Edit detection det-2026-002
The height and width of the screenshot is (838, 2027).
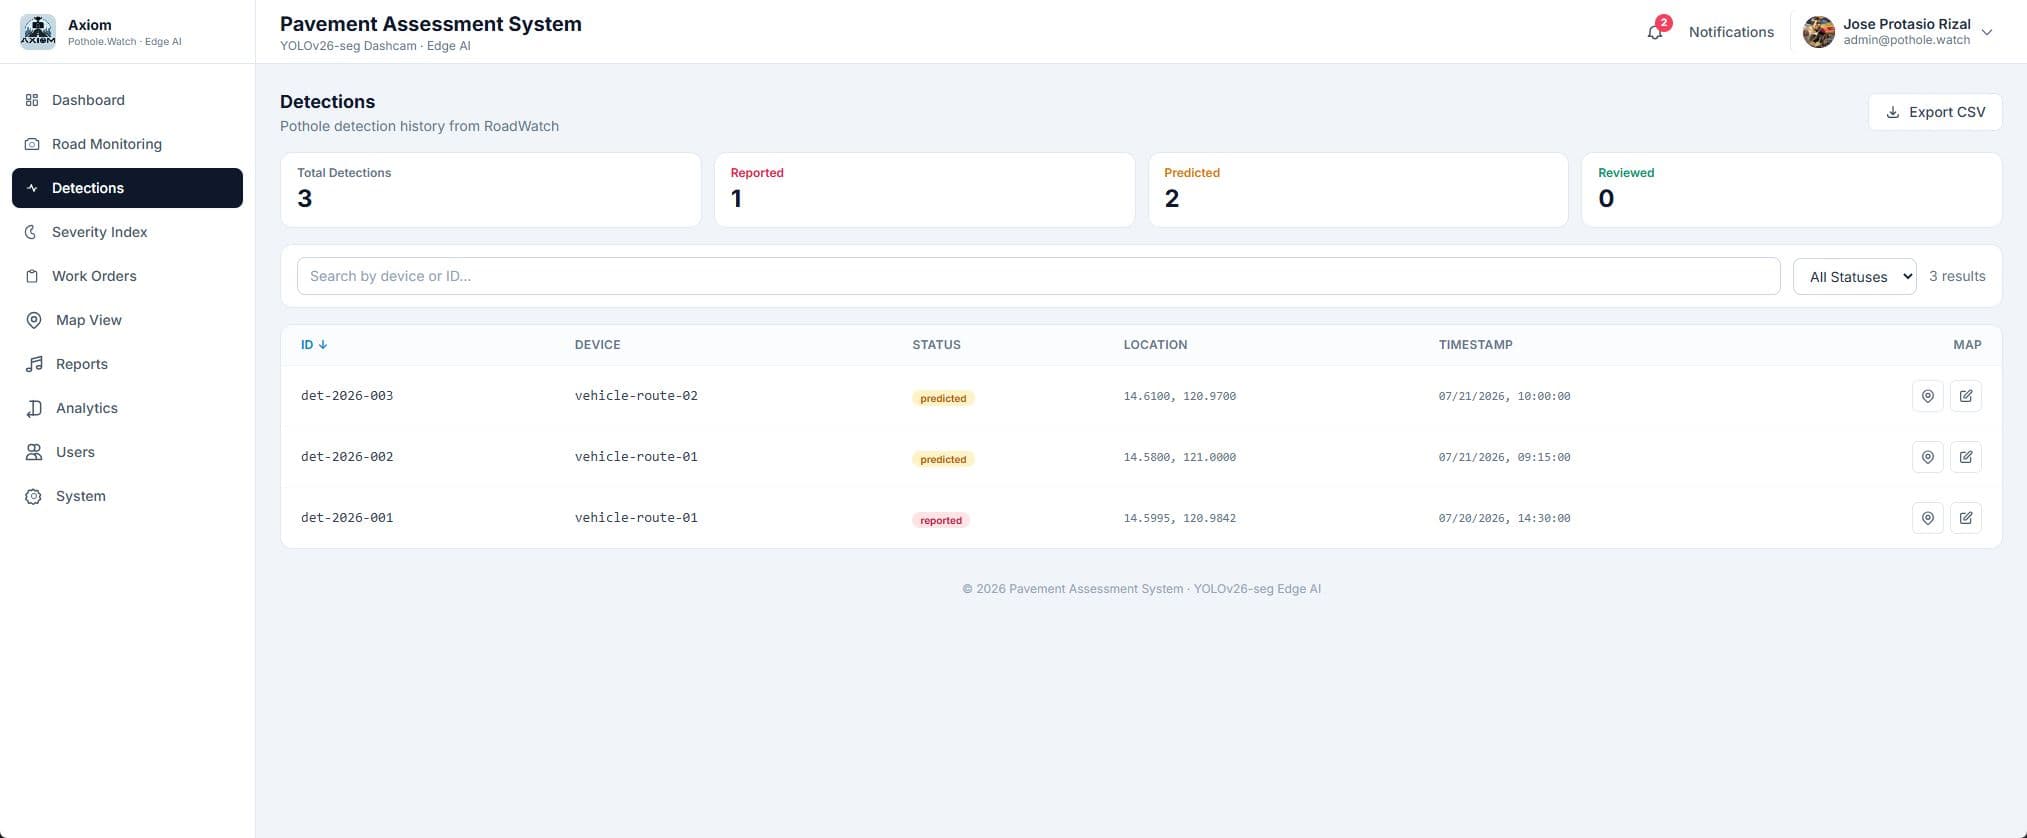1966,457
